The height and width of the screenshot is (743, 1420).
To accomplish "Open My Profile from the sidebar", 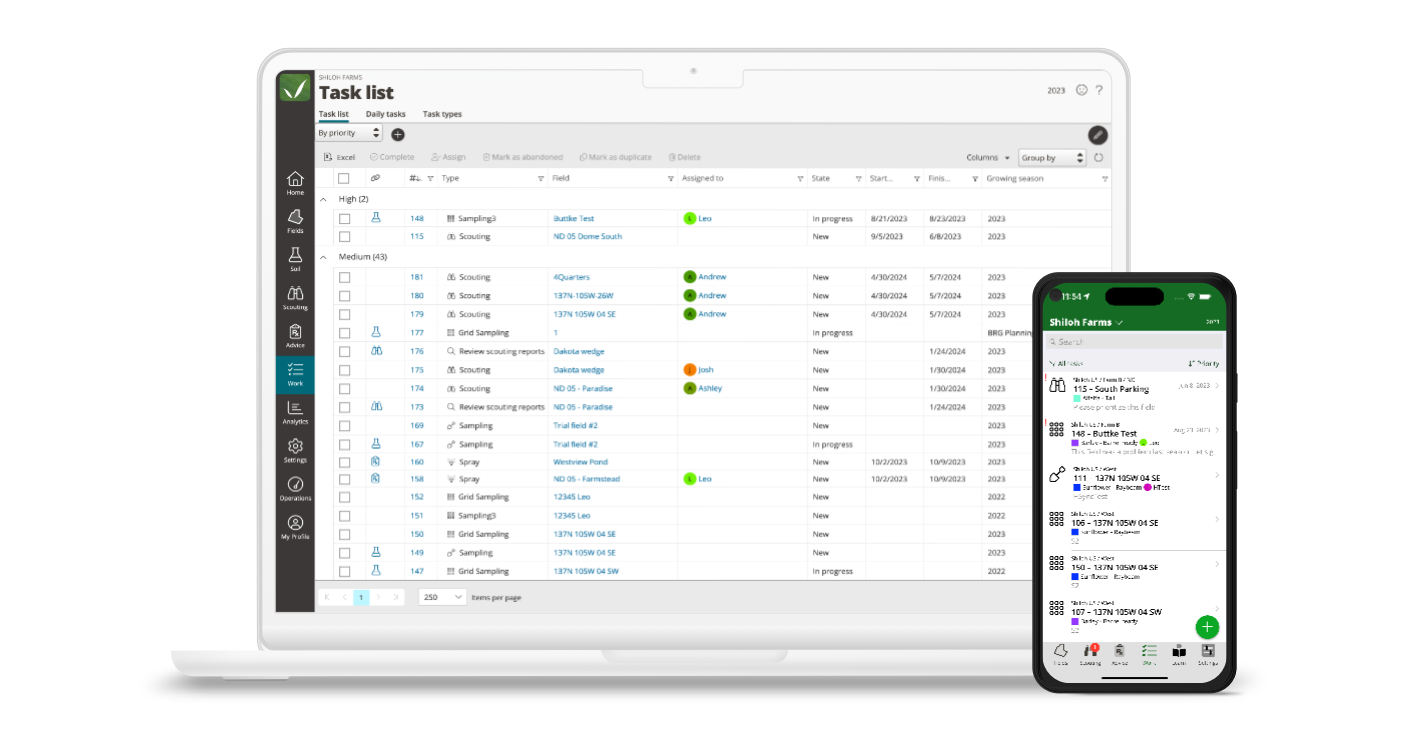I will pos(295,527).
